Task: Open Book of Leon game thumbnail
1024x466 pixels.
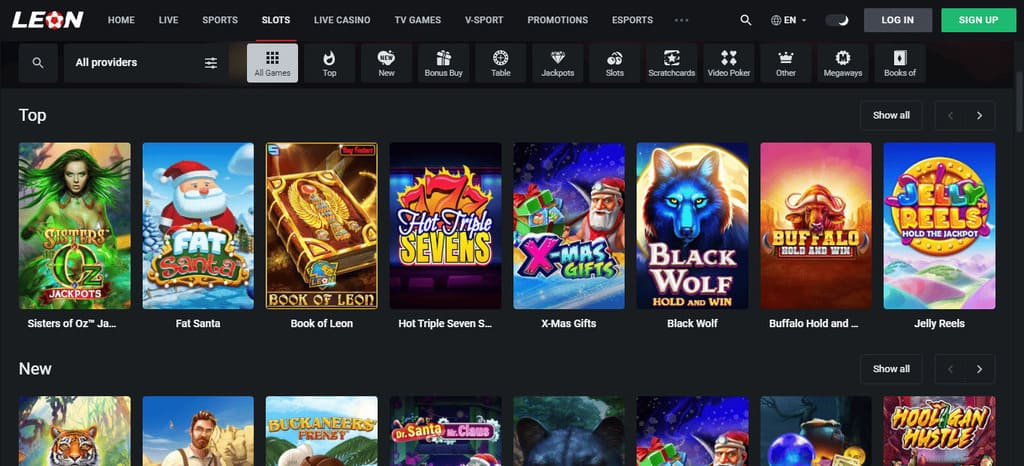Action: (x=321, y=226)
